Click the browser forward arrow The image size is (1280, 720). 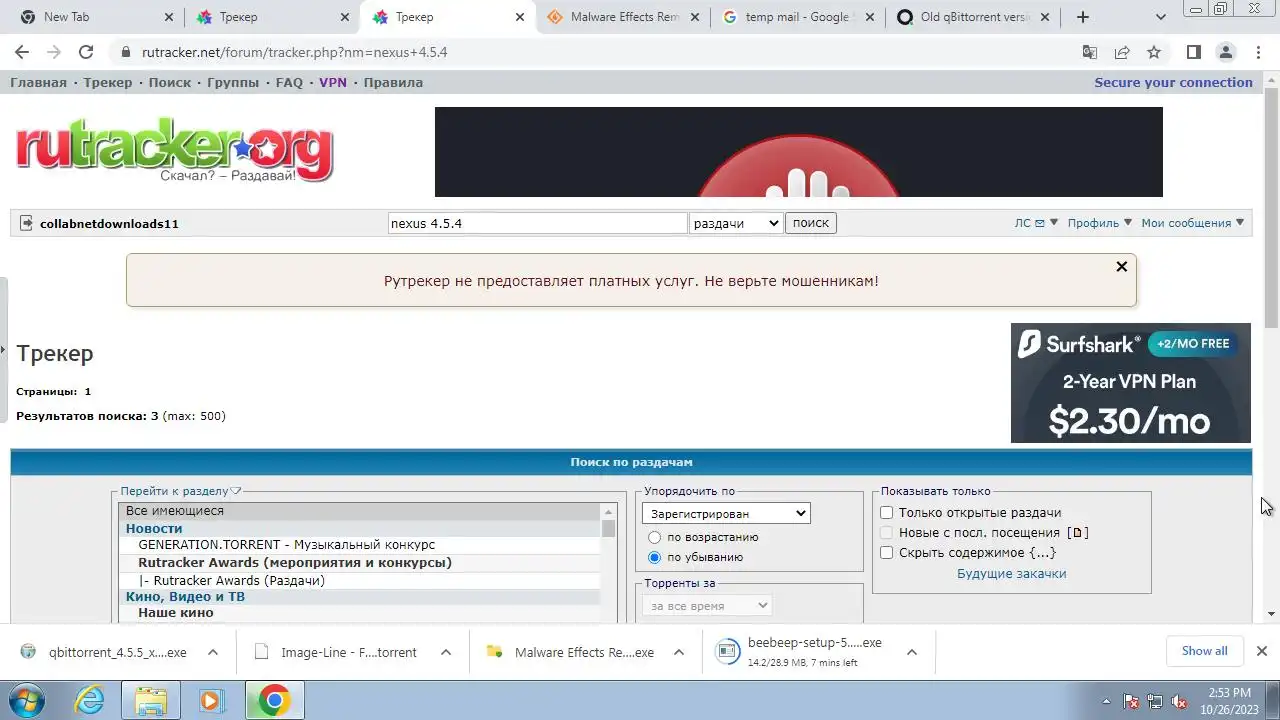click(54, 52)
